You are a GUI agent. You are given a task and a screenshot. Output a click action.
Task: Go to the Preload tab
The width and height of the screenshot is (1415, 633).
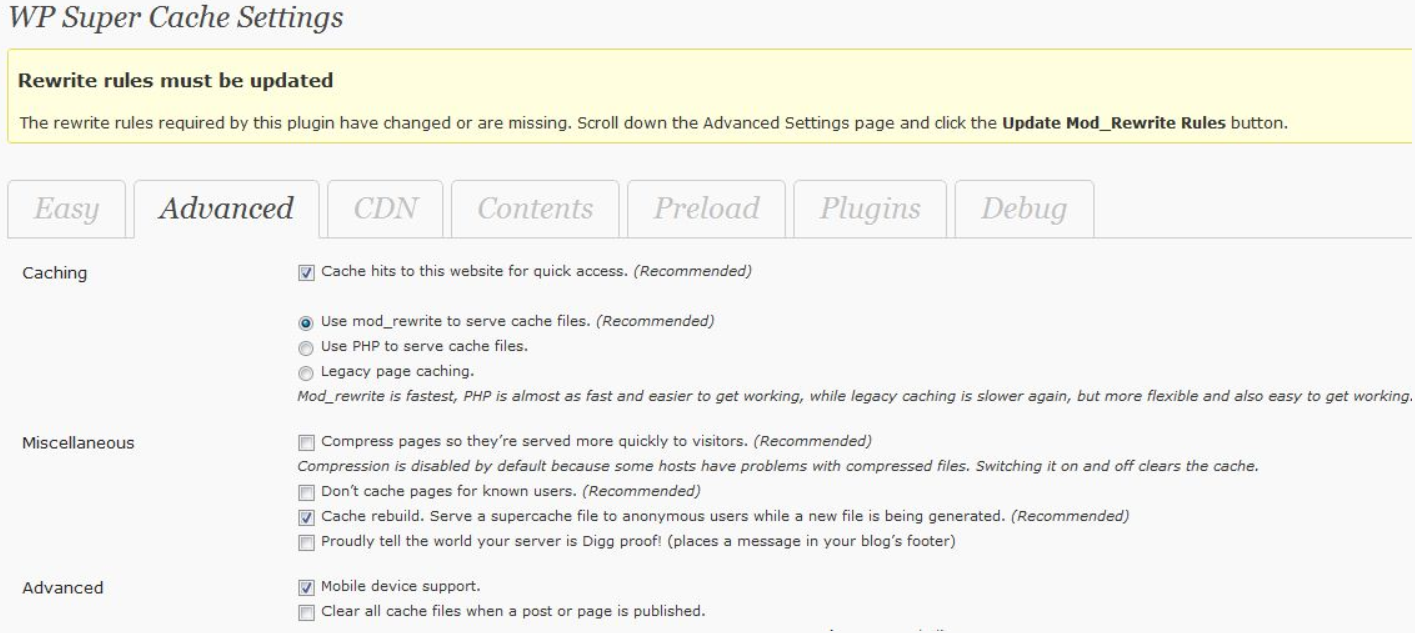tap(706, 208)
